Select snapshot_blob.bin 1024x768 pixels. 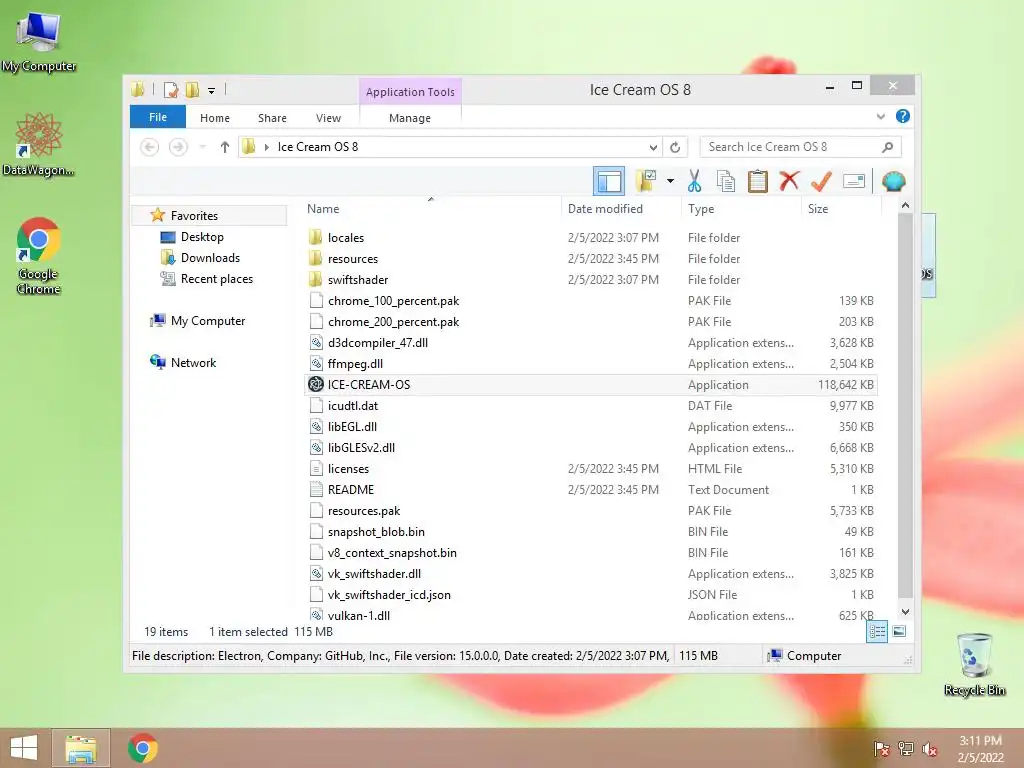tap(591, 532)
